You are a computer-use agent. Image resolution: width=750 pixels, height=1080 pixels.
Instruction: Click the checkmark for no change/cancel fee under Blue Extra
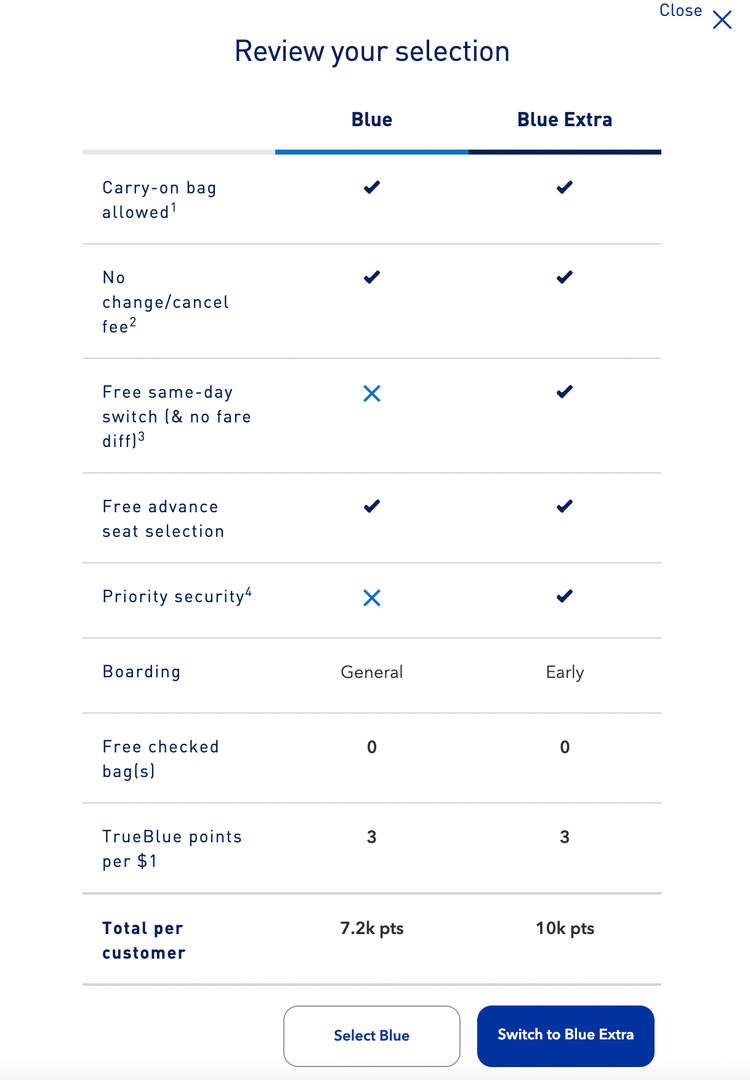coord(564,277)
